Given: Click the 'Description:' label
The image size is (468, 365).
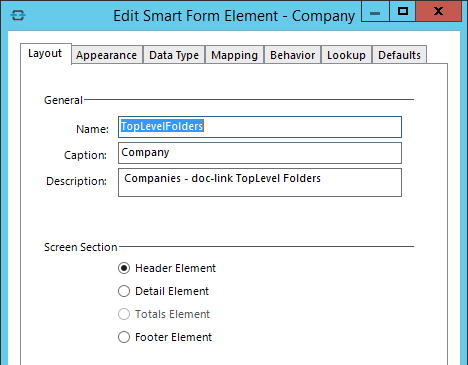Looking at the screenshot, I should pos(76,181).
